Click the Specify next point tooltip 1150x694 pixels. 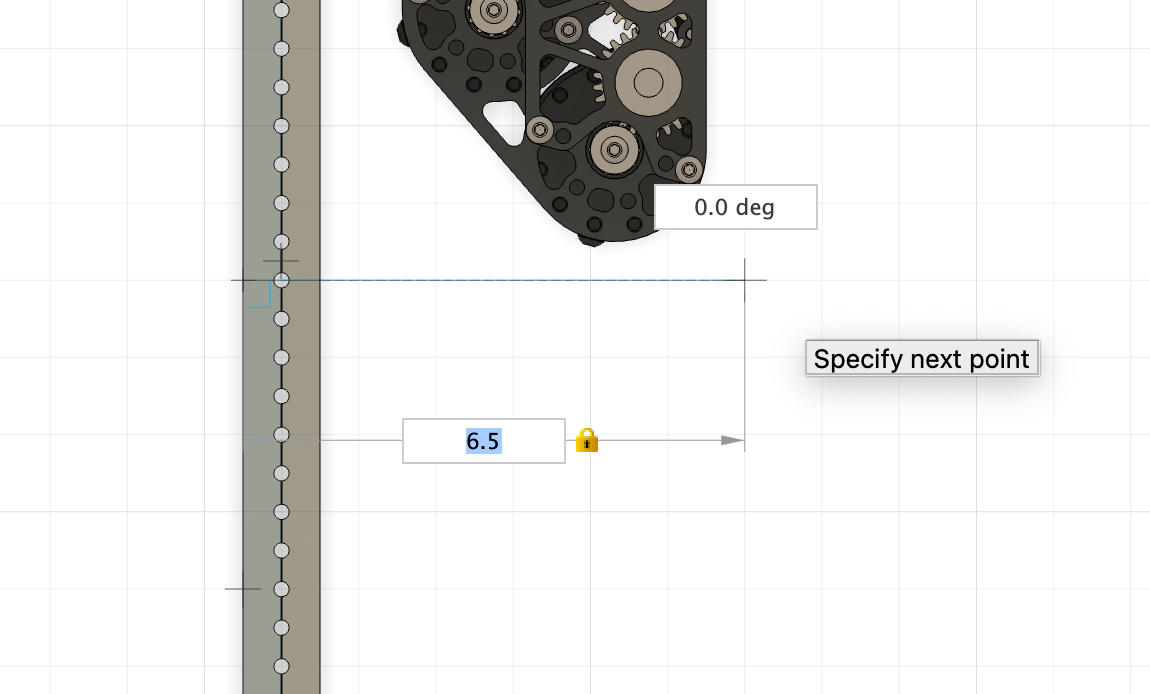(922, 358)
